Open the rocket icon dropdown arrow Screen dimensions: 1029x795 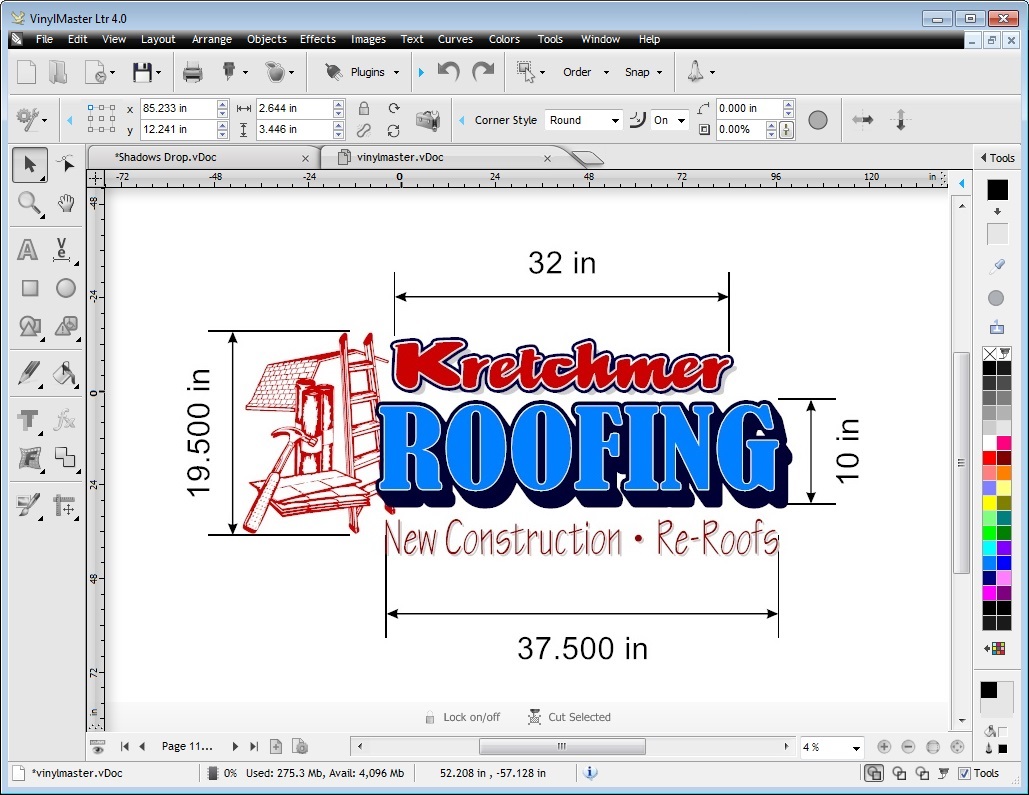(713, 72)
